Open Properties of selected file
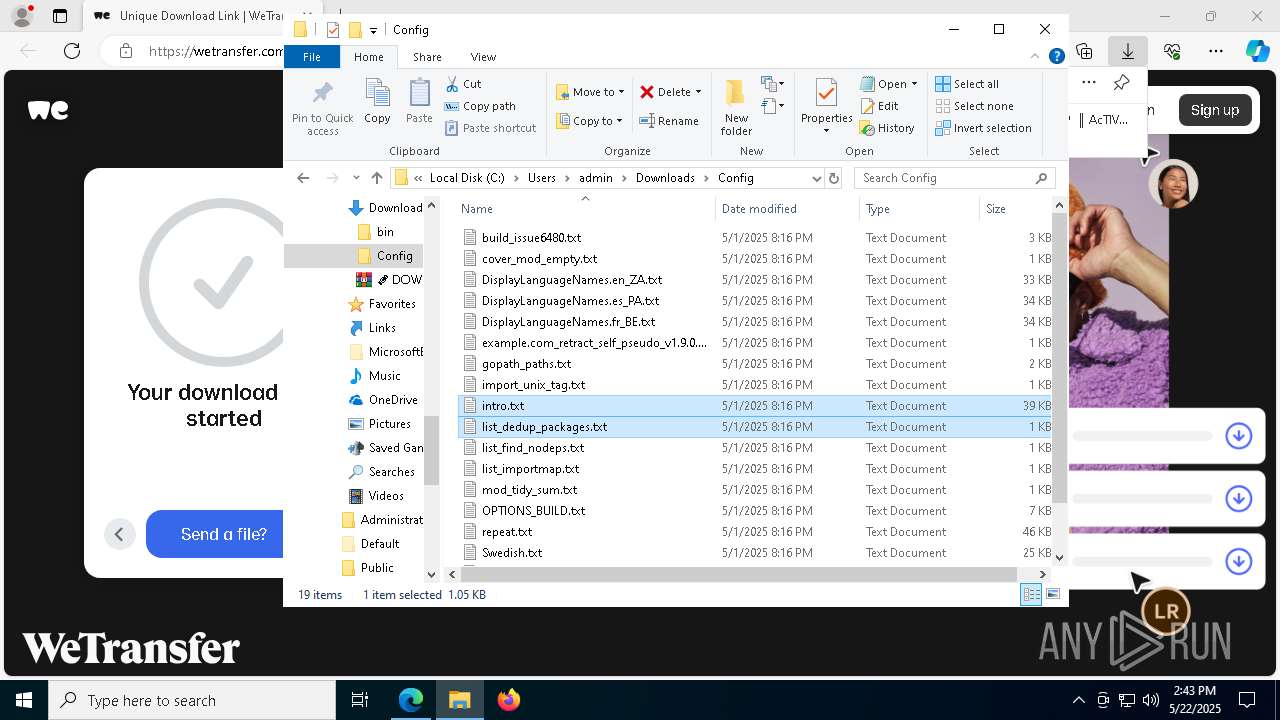Viewport: 1280px width, 720px height. point(826,105)
